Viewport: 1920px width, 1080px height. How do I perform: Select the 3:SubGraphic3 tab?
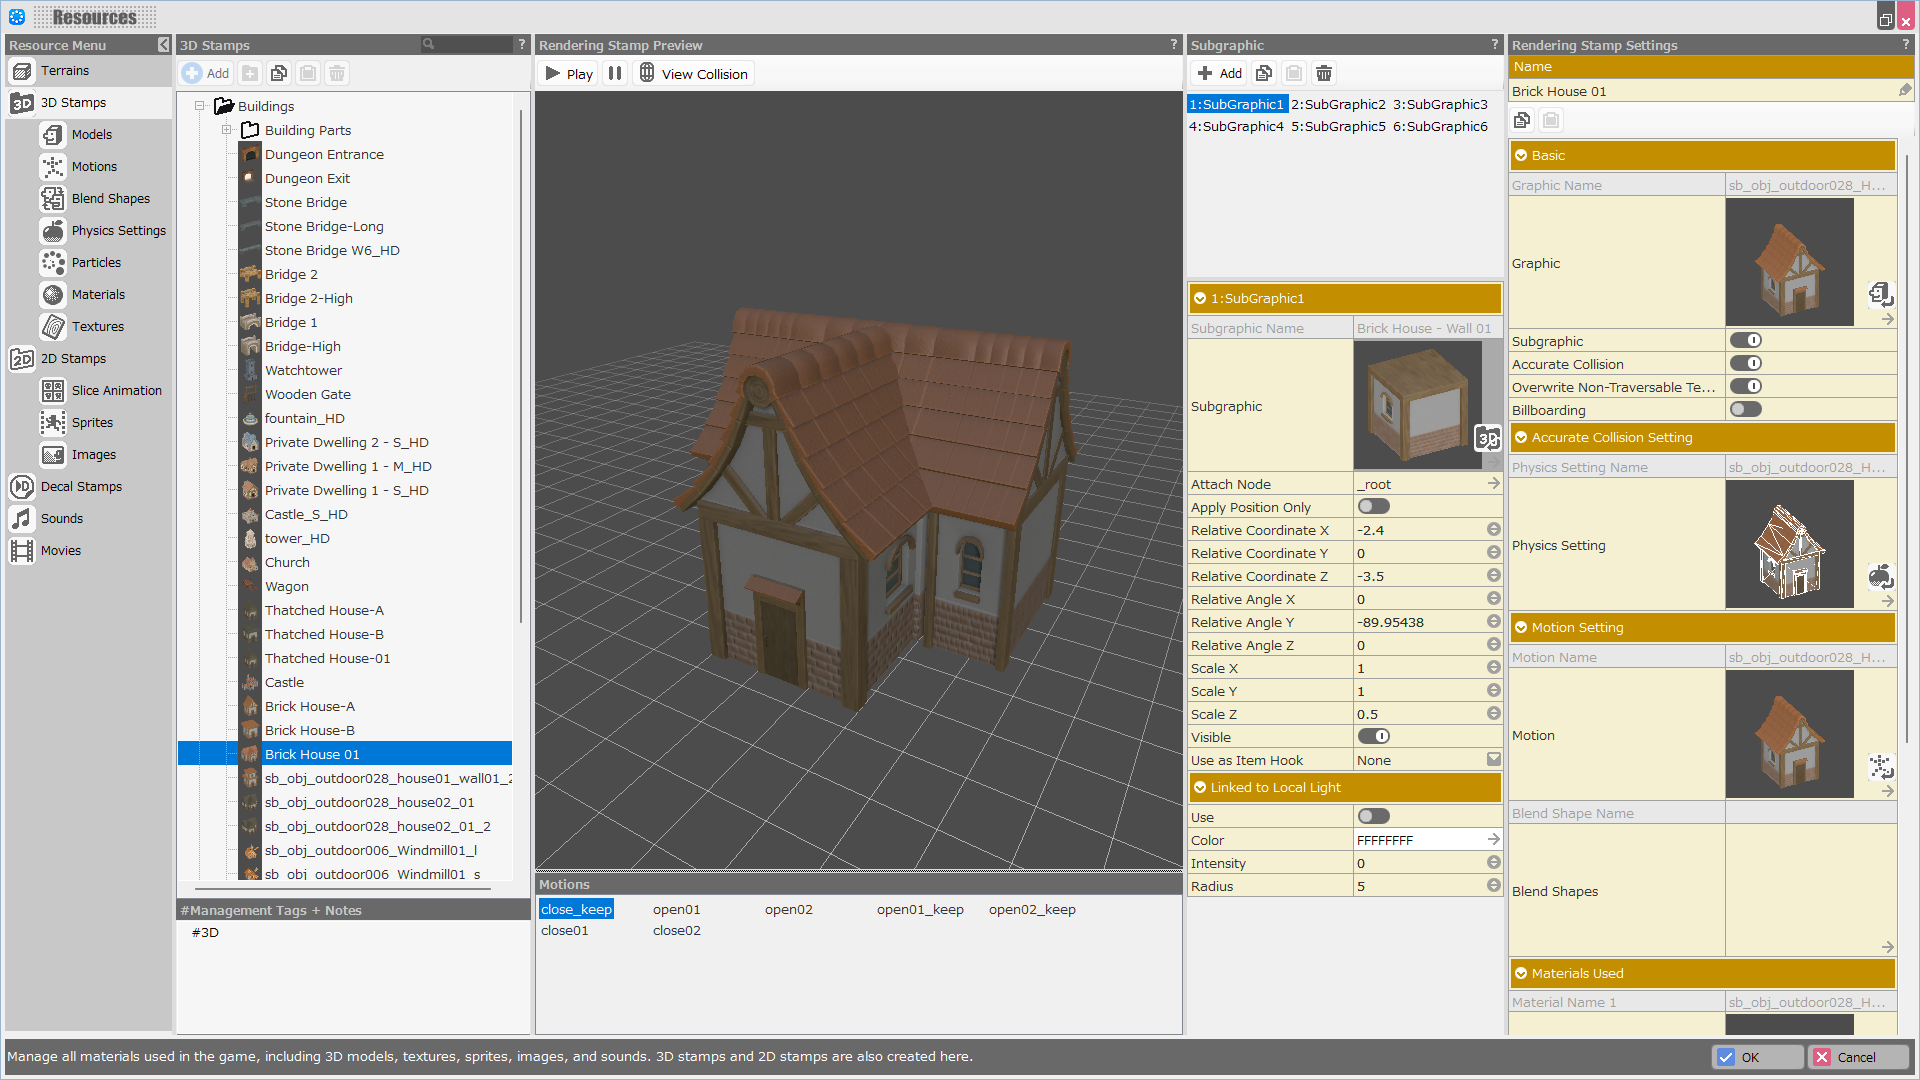(x=1440, y=104)
